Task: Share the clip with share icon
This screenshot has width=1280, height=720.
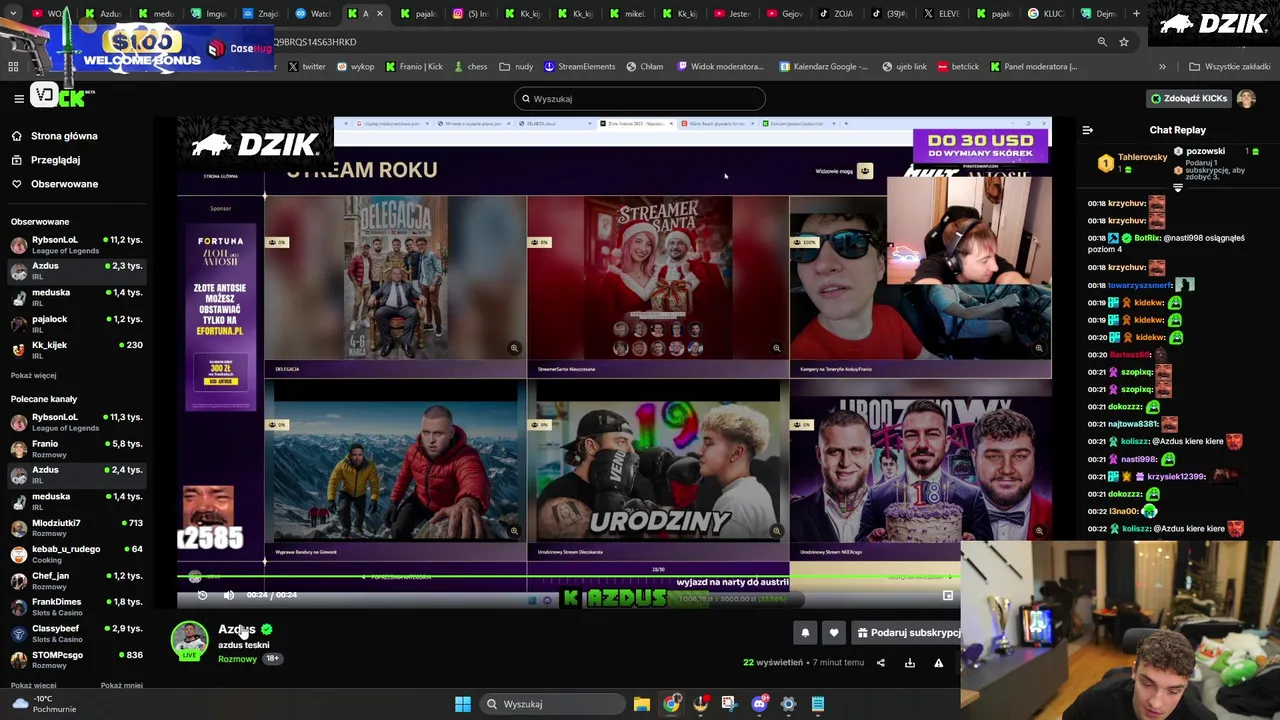Action: pyautogui.click(x=881, y=663)
